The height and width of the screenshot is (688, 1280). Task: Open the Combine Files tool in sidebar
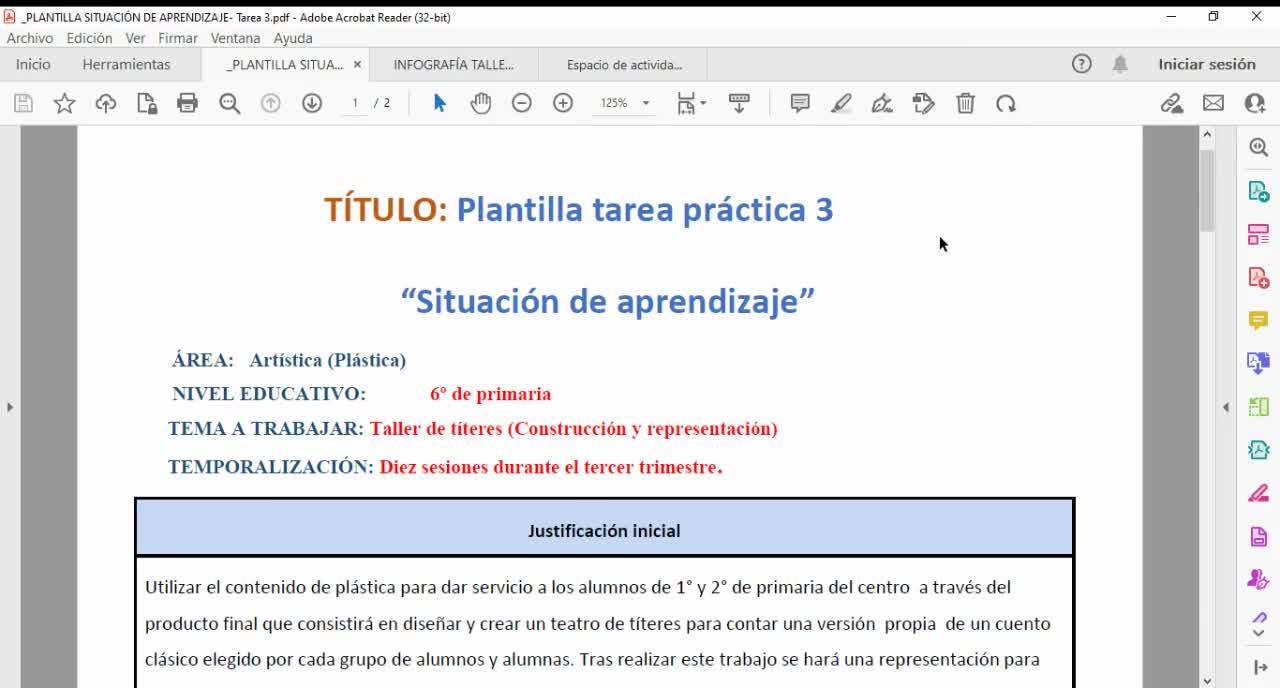point(1258,363)
